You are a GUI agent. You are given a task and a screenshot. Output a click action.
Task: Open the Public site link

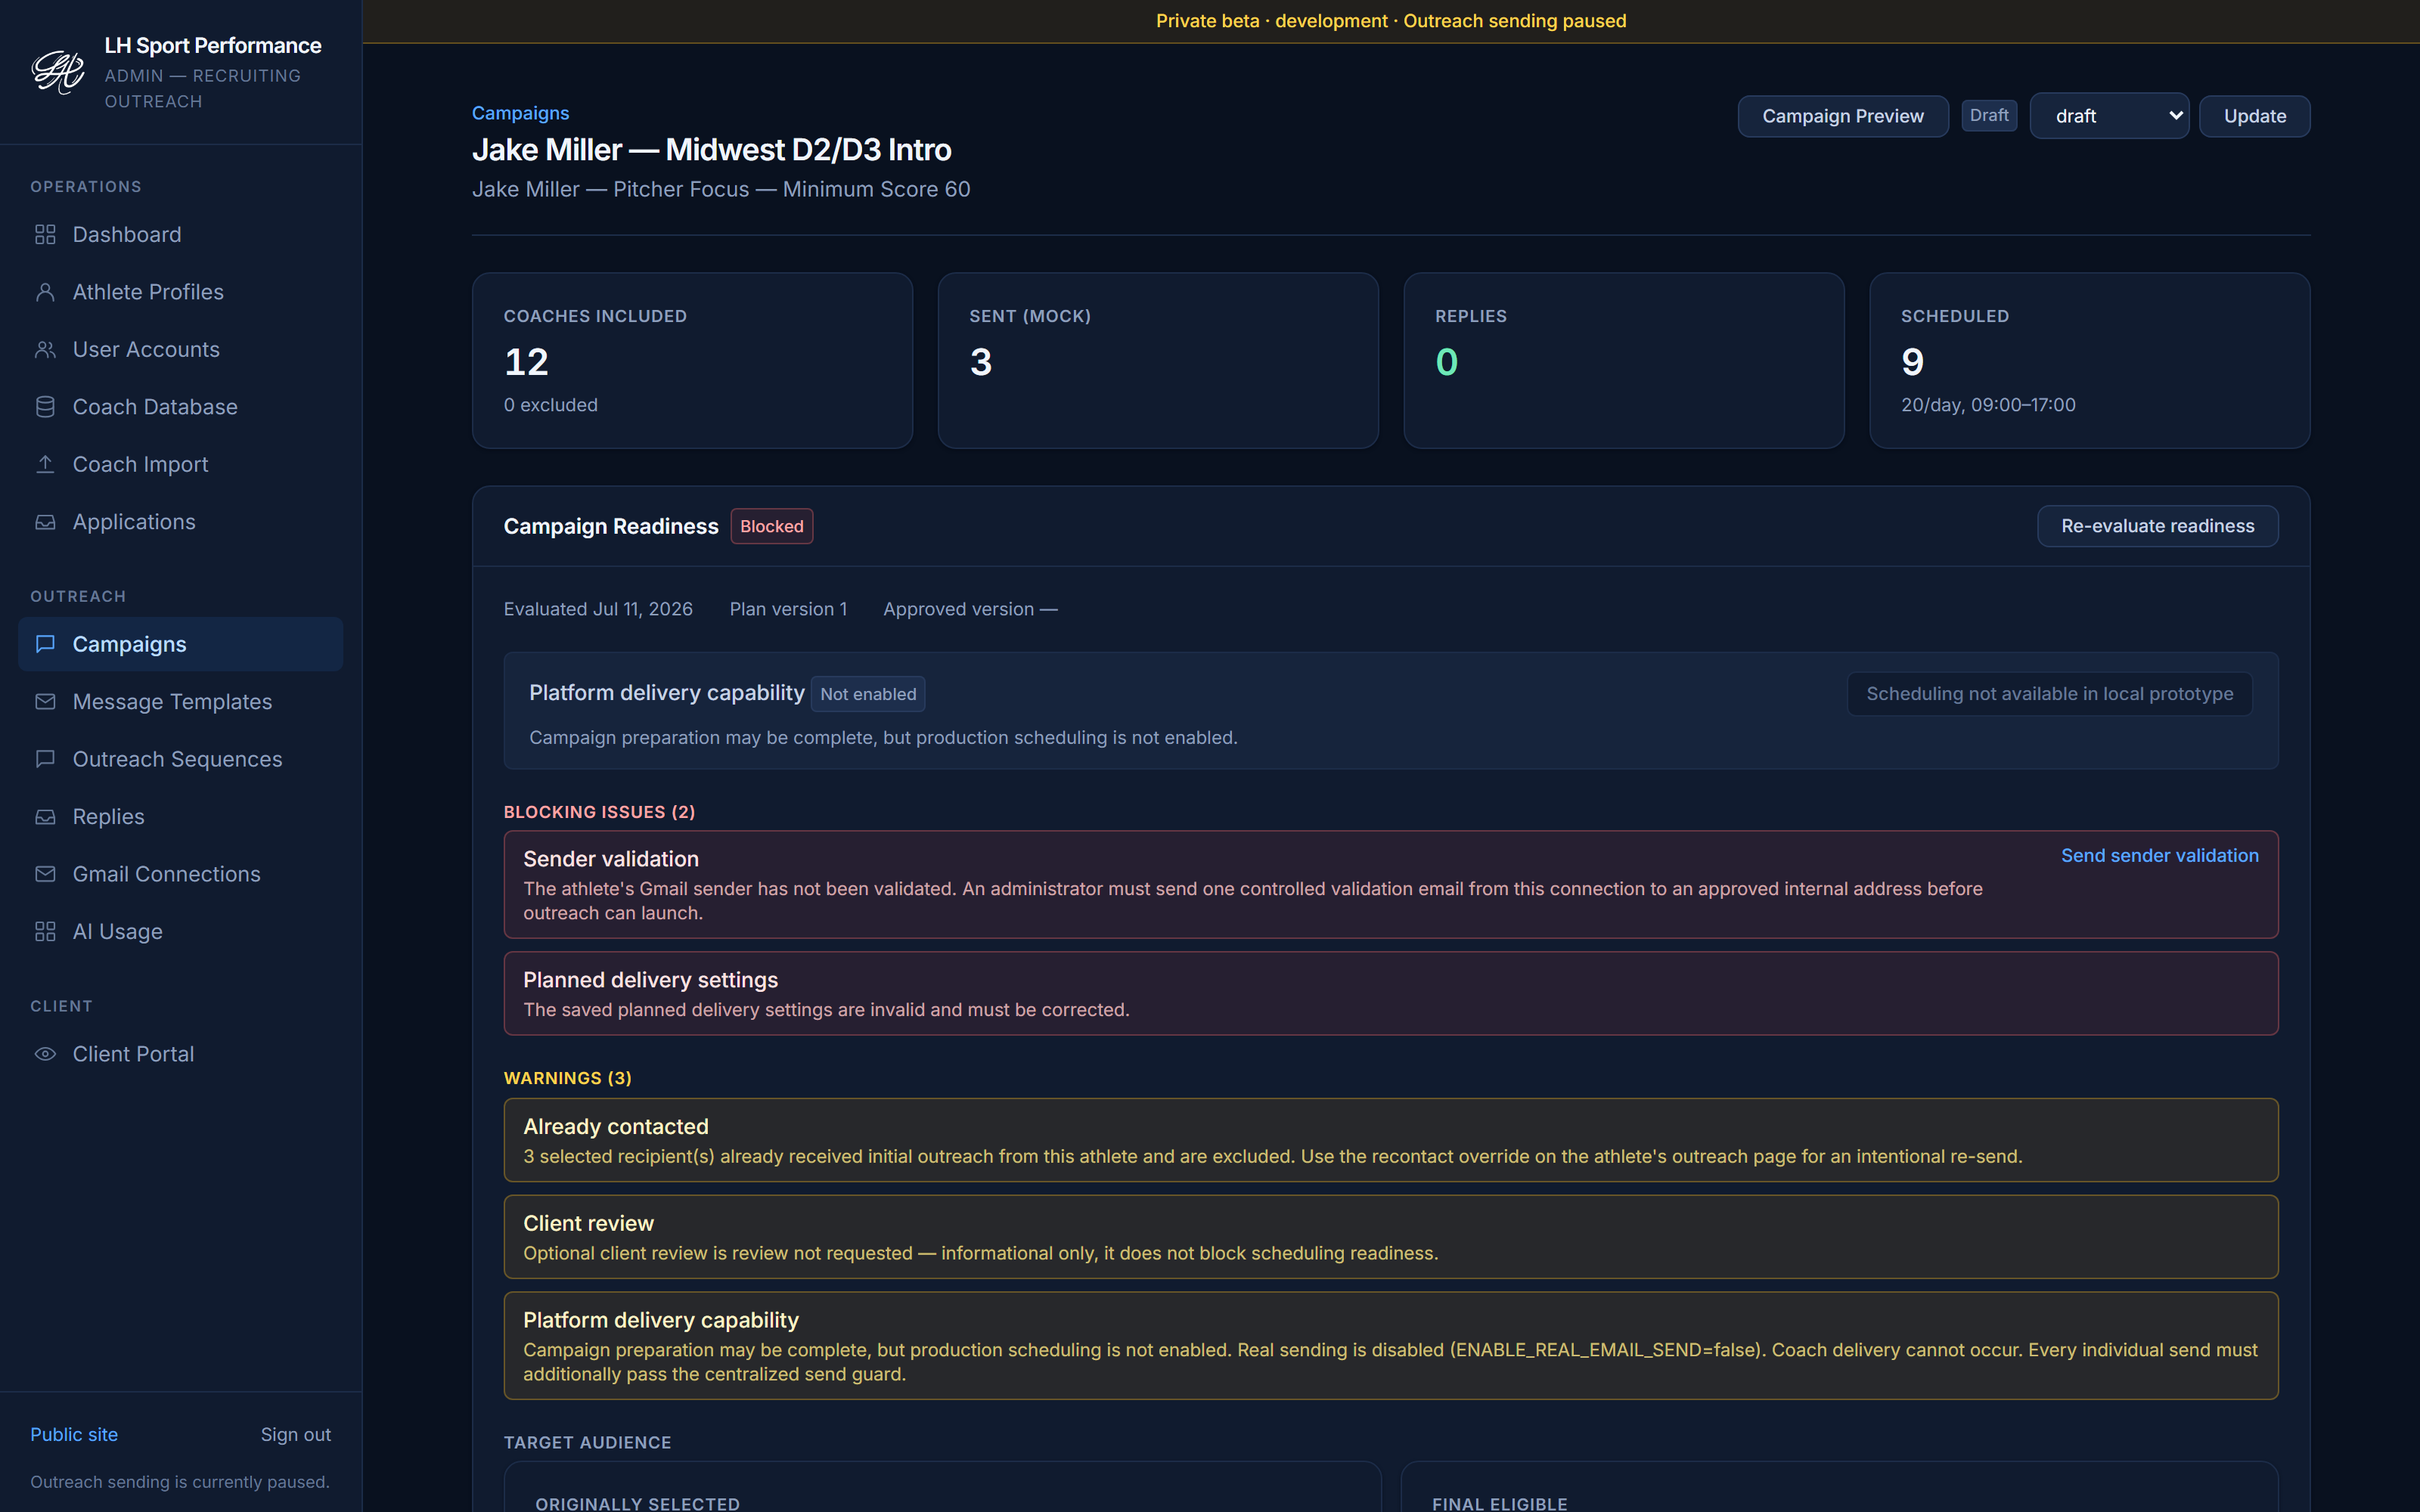pos(74,1434)
